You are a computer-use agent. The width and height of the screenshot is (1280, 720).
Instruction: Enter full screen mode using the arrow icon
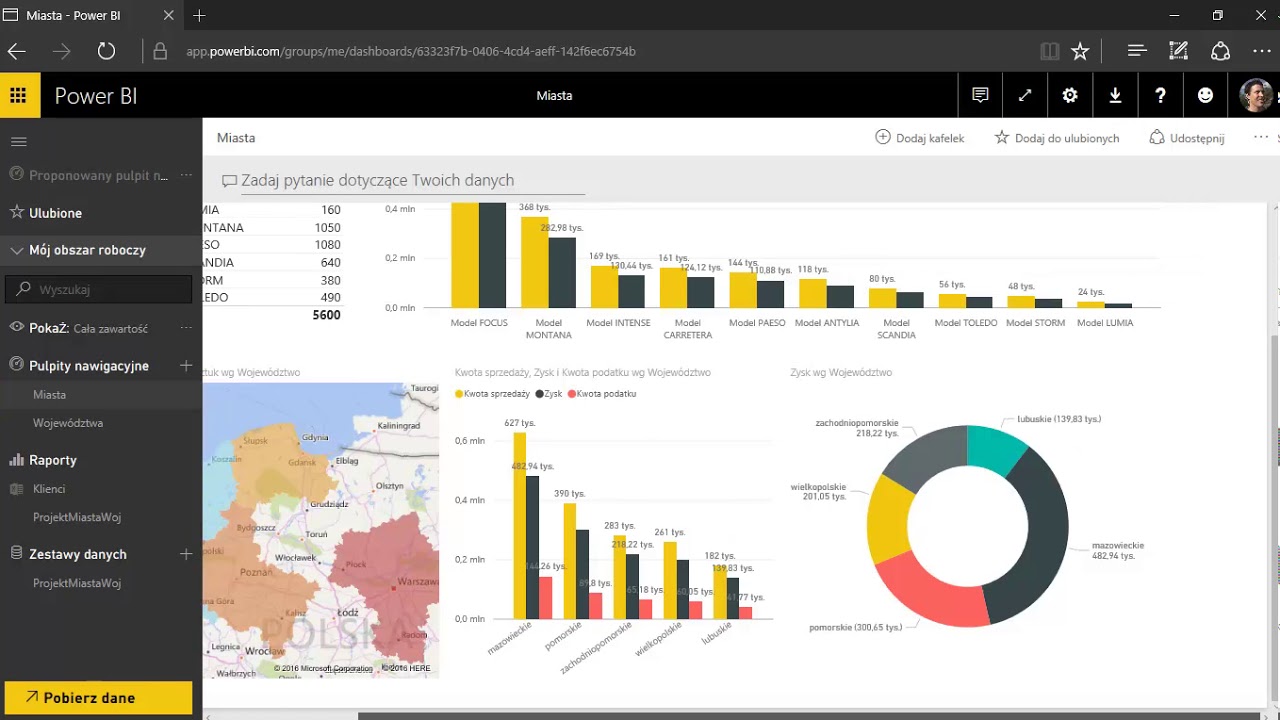[1025, 96]
